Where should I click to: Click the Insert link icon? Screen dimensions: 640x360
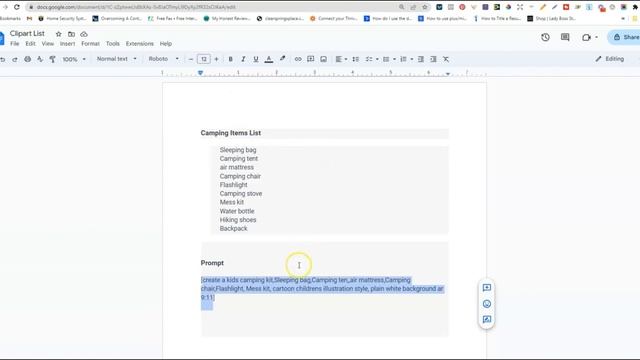pyautogui.click(x=298, y=59)
